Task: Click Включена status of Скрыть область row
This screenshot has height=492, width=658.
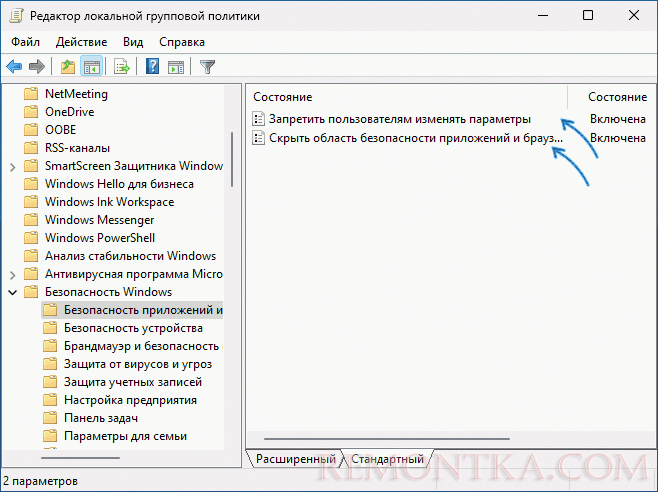Action: click(617, 138)
